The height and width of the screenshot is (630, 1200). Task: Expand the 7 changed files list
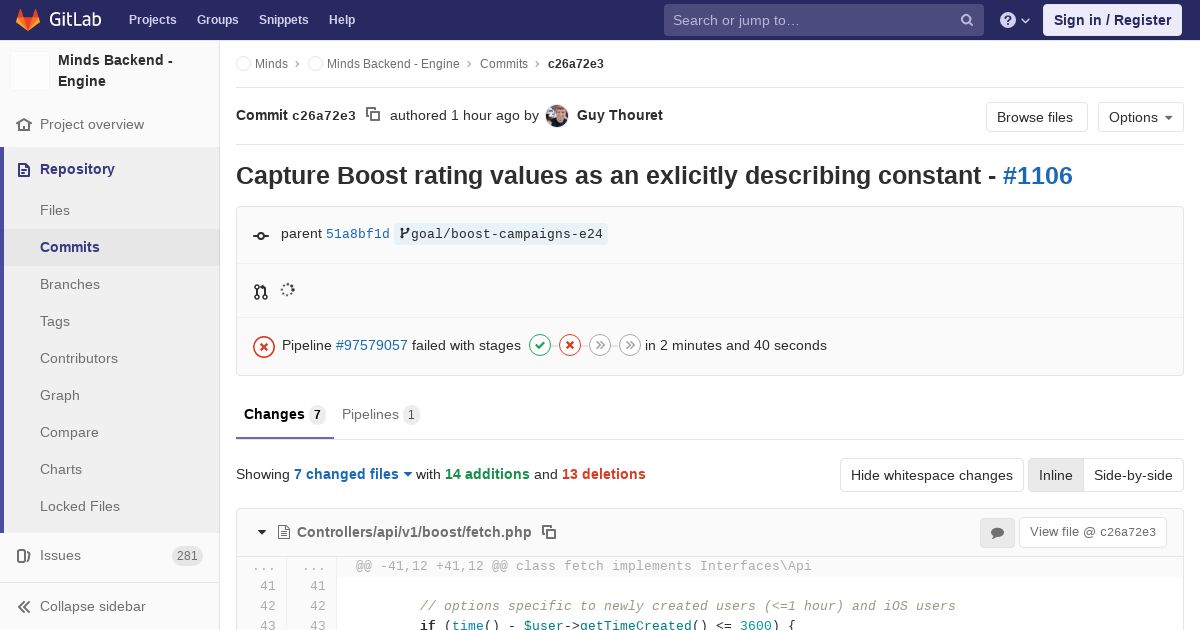click(353, 474)
